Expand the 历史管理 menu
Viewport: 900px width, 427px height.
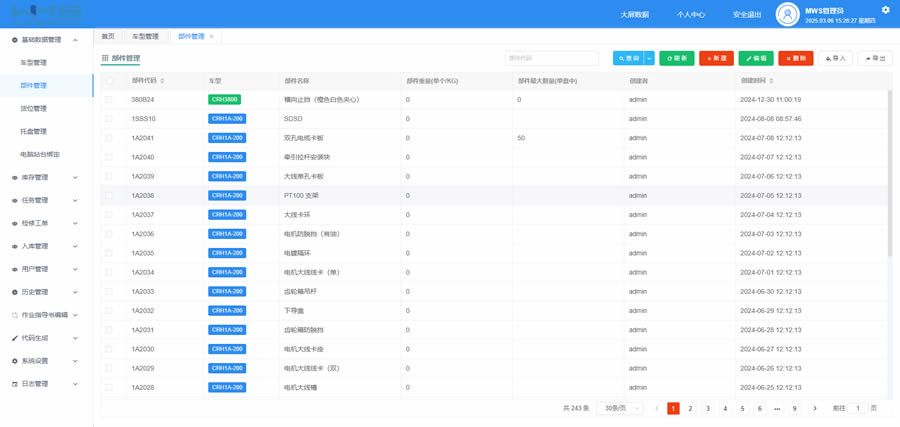(75, 292)
